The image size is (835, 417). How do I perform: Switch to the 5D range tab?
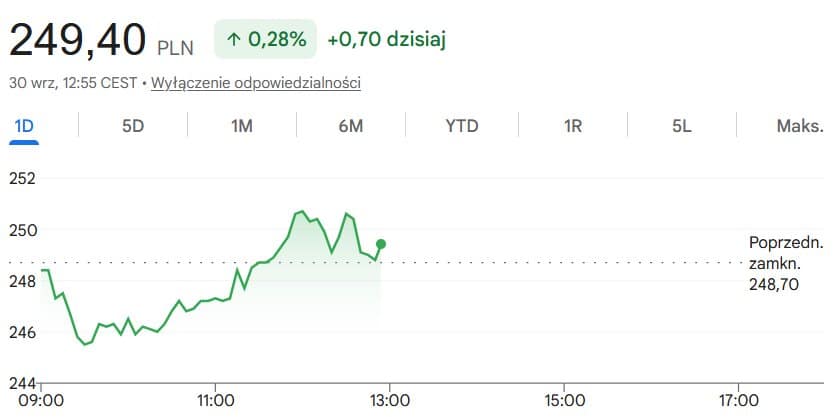click(133, 127)
